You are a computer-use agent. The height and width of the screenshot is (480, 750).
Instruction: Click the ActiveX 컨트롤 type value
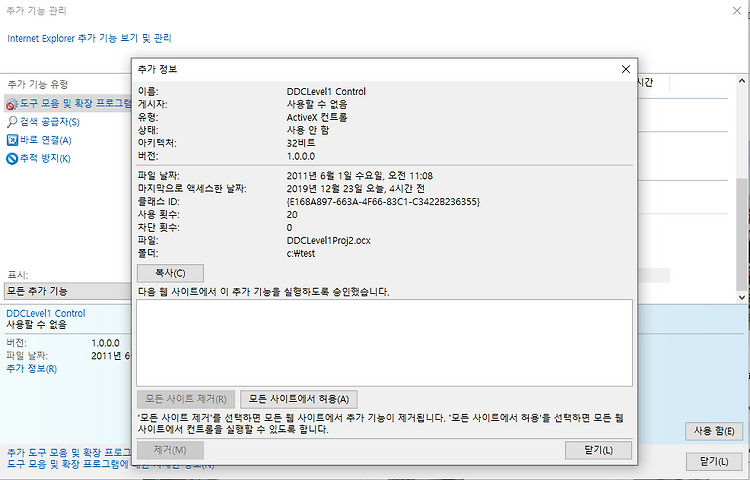tap(317, 117)
